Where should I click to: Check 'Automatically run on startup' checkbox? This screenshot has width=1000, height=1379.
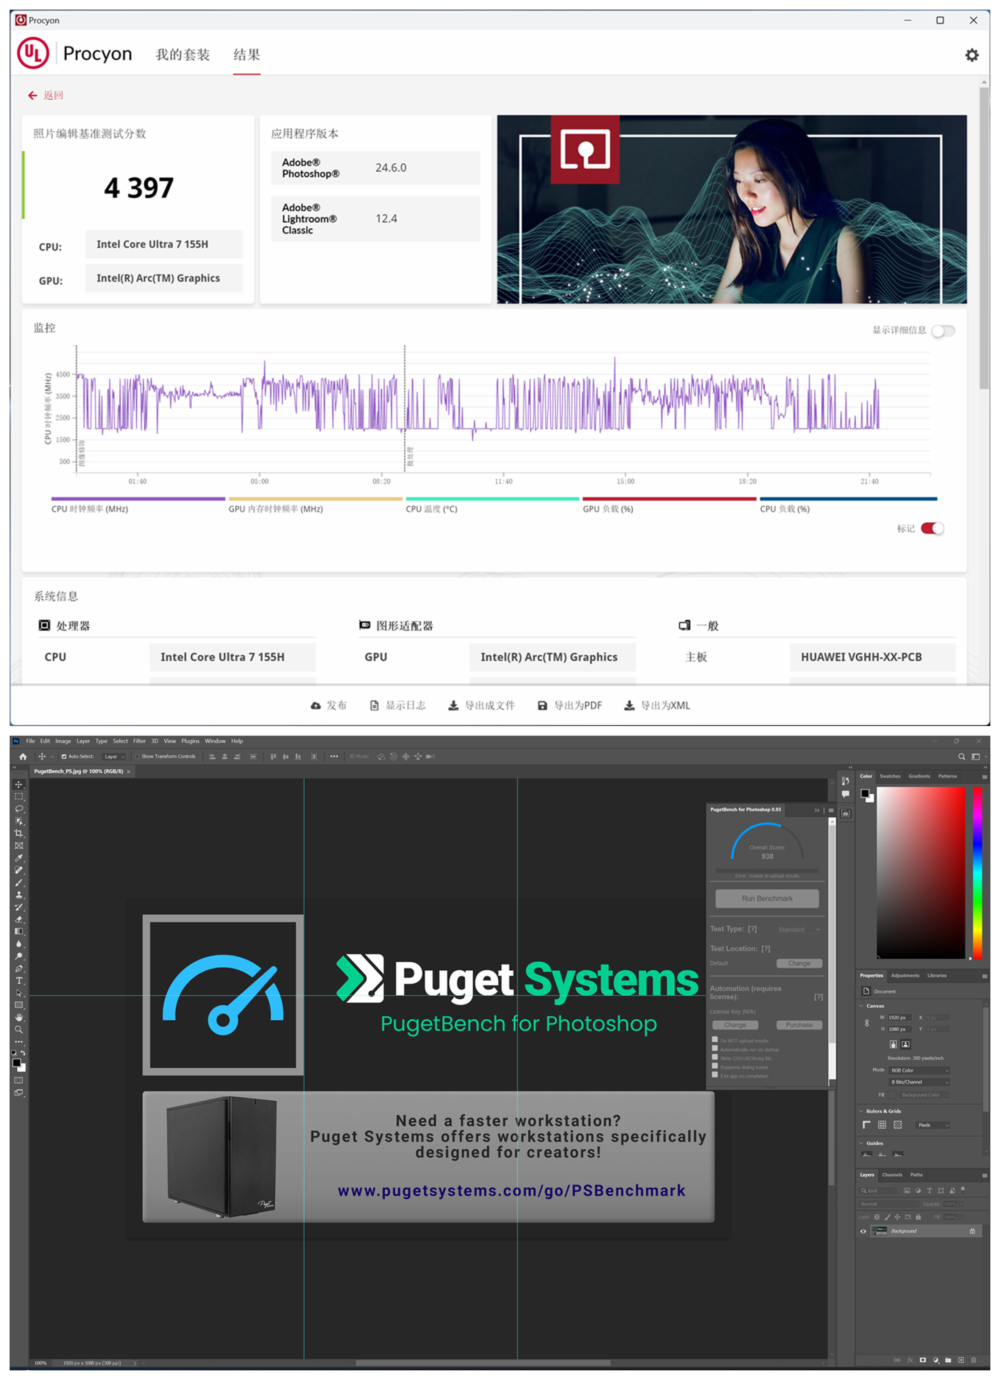coord(715,1048)
